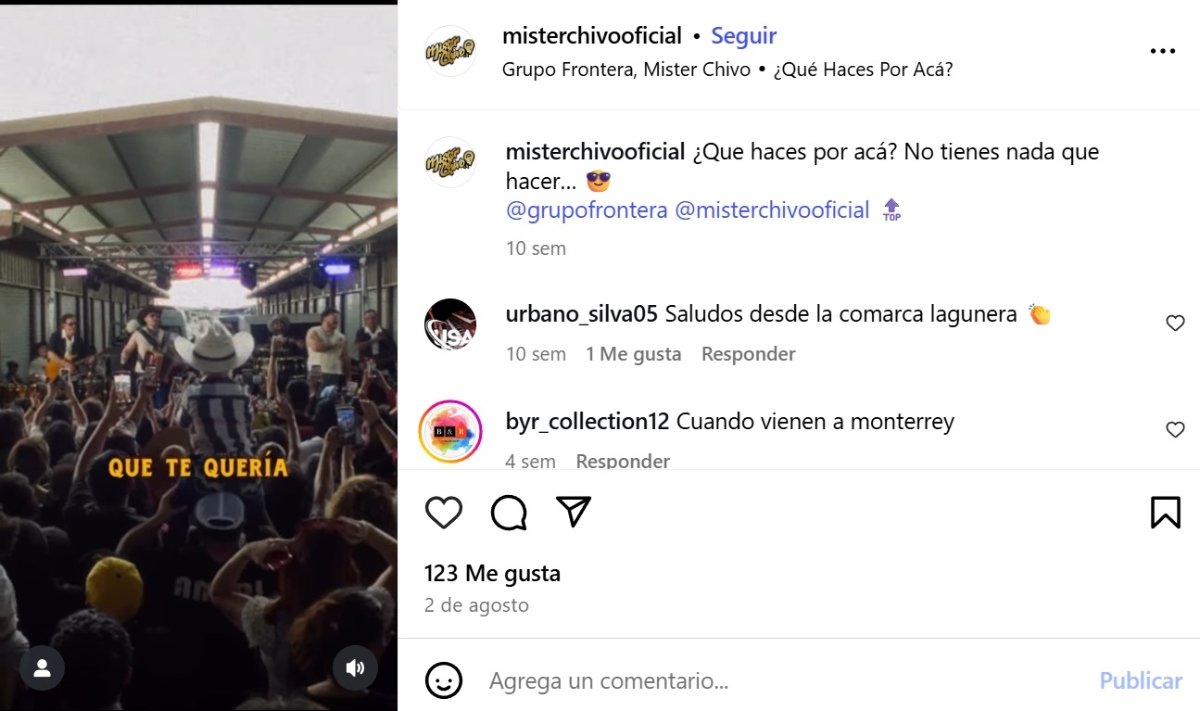This screenshot has height=711, width=1200.
Task: Open comments via speech bubble icon
Action: click(x=509, y=513)
